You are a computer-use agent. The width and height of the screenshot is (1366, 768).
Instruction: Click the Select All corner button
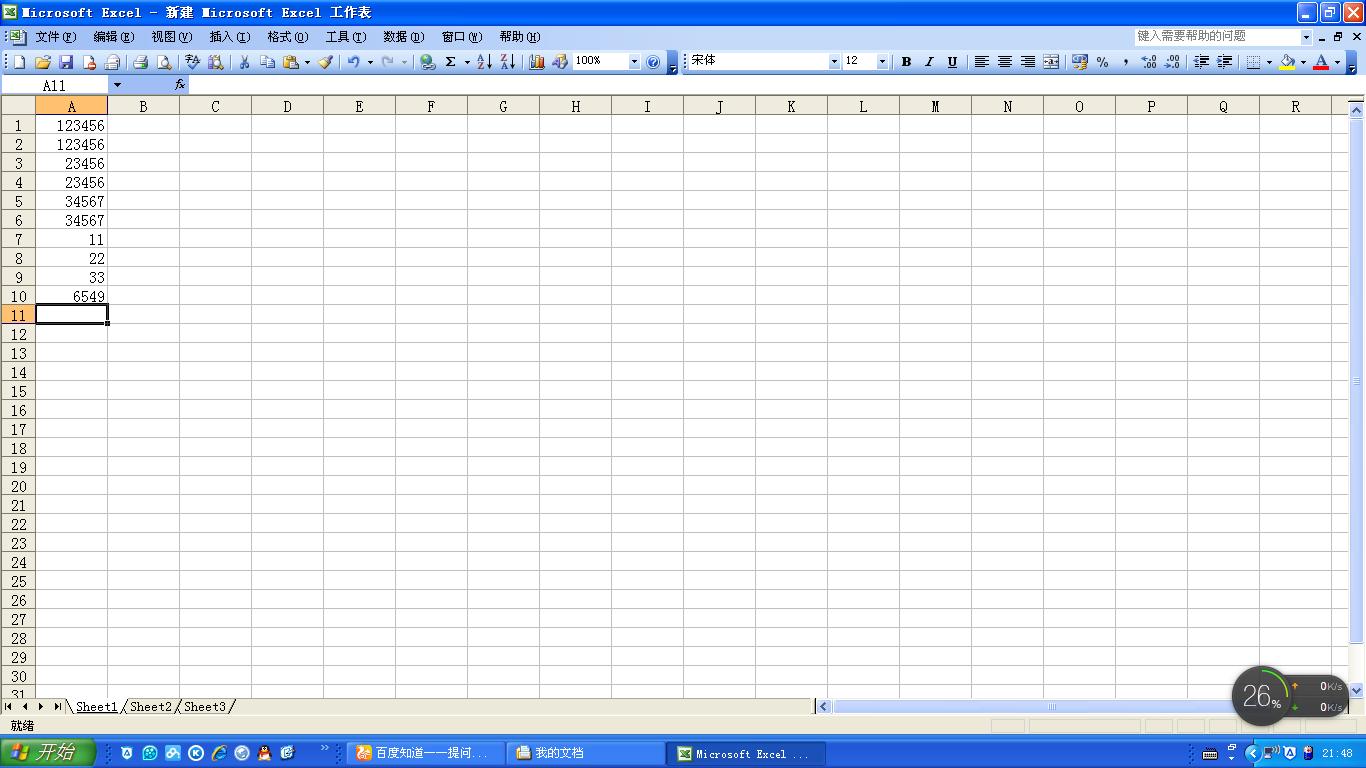(x=18, y=106)
